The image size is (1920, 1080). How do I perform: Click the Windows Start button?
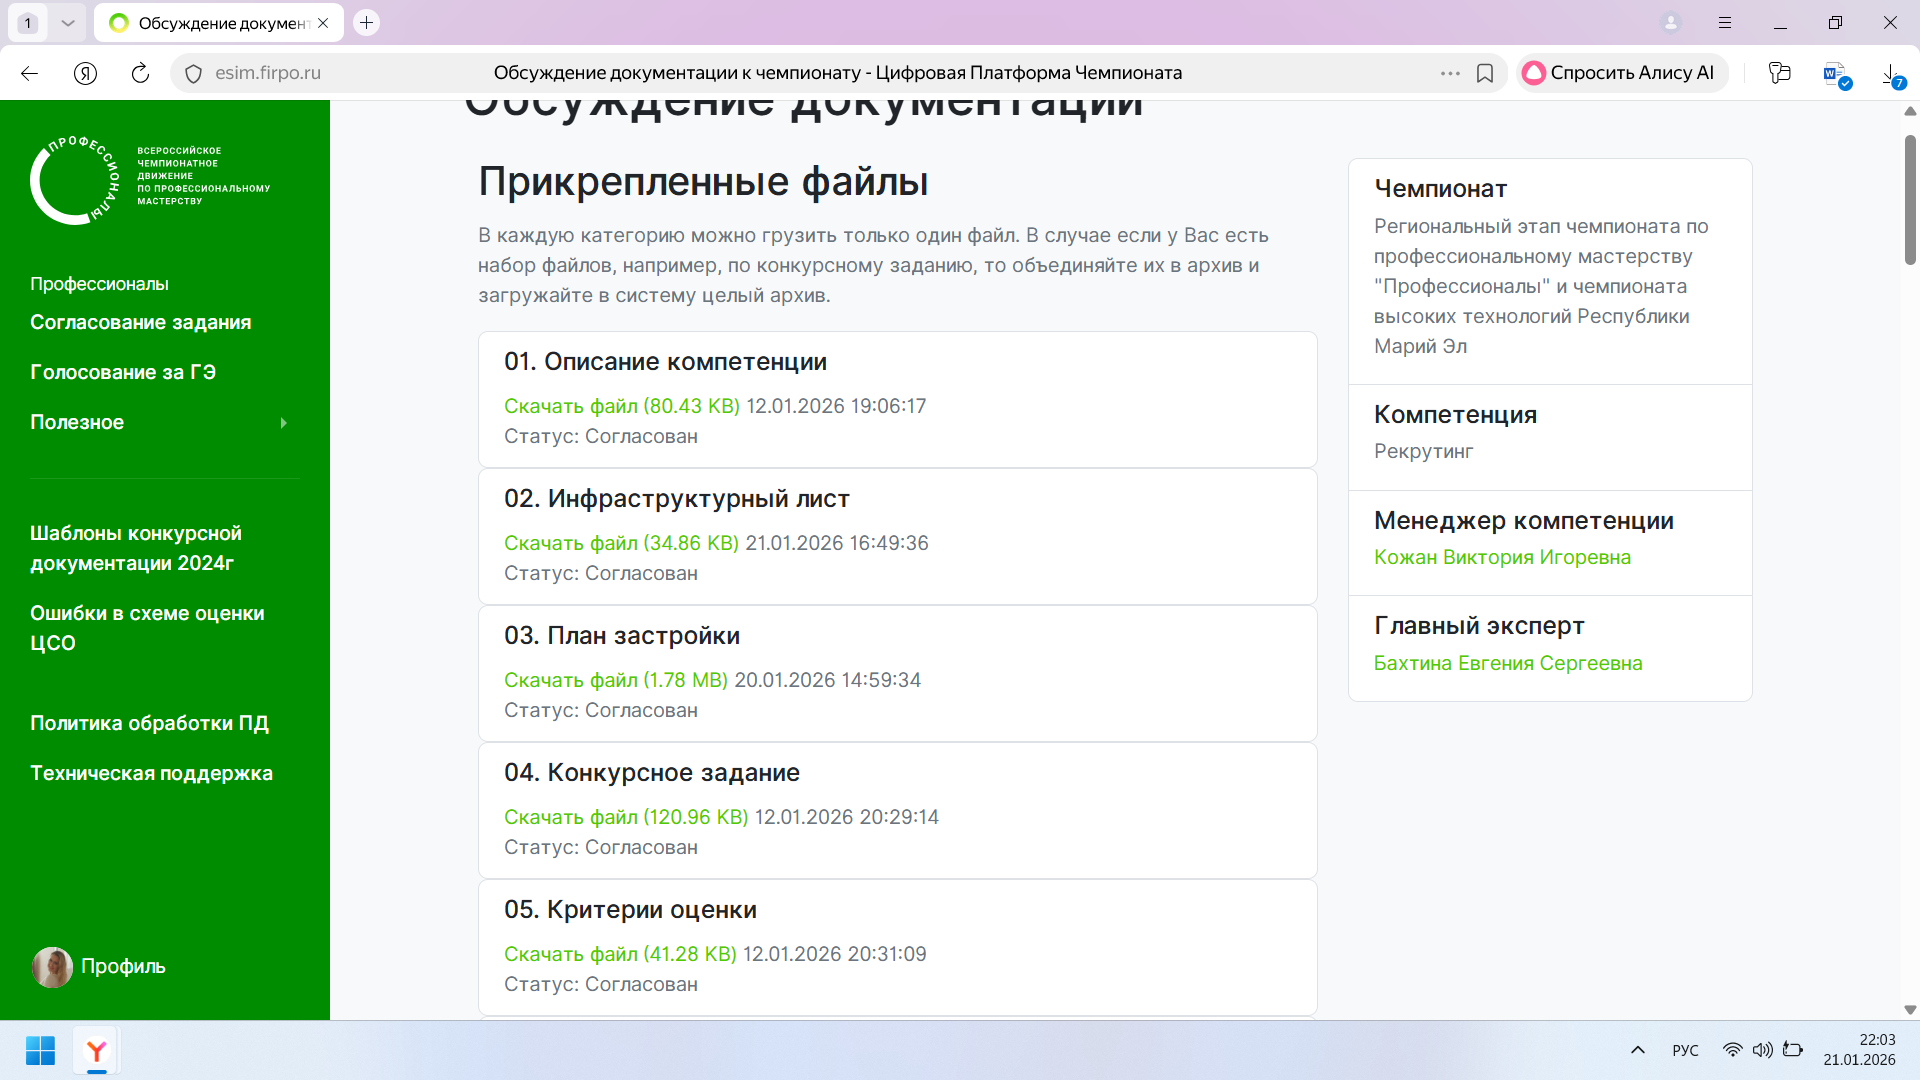click(40, 1051)
